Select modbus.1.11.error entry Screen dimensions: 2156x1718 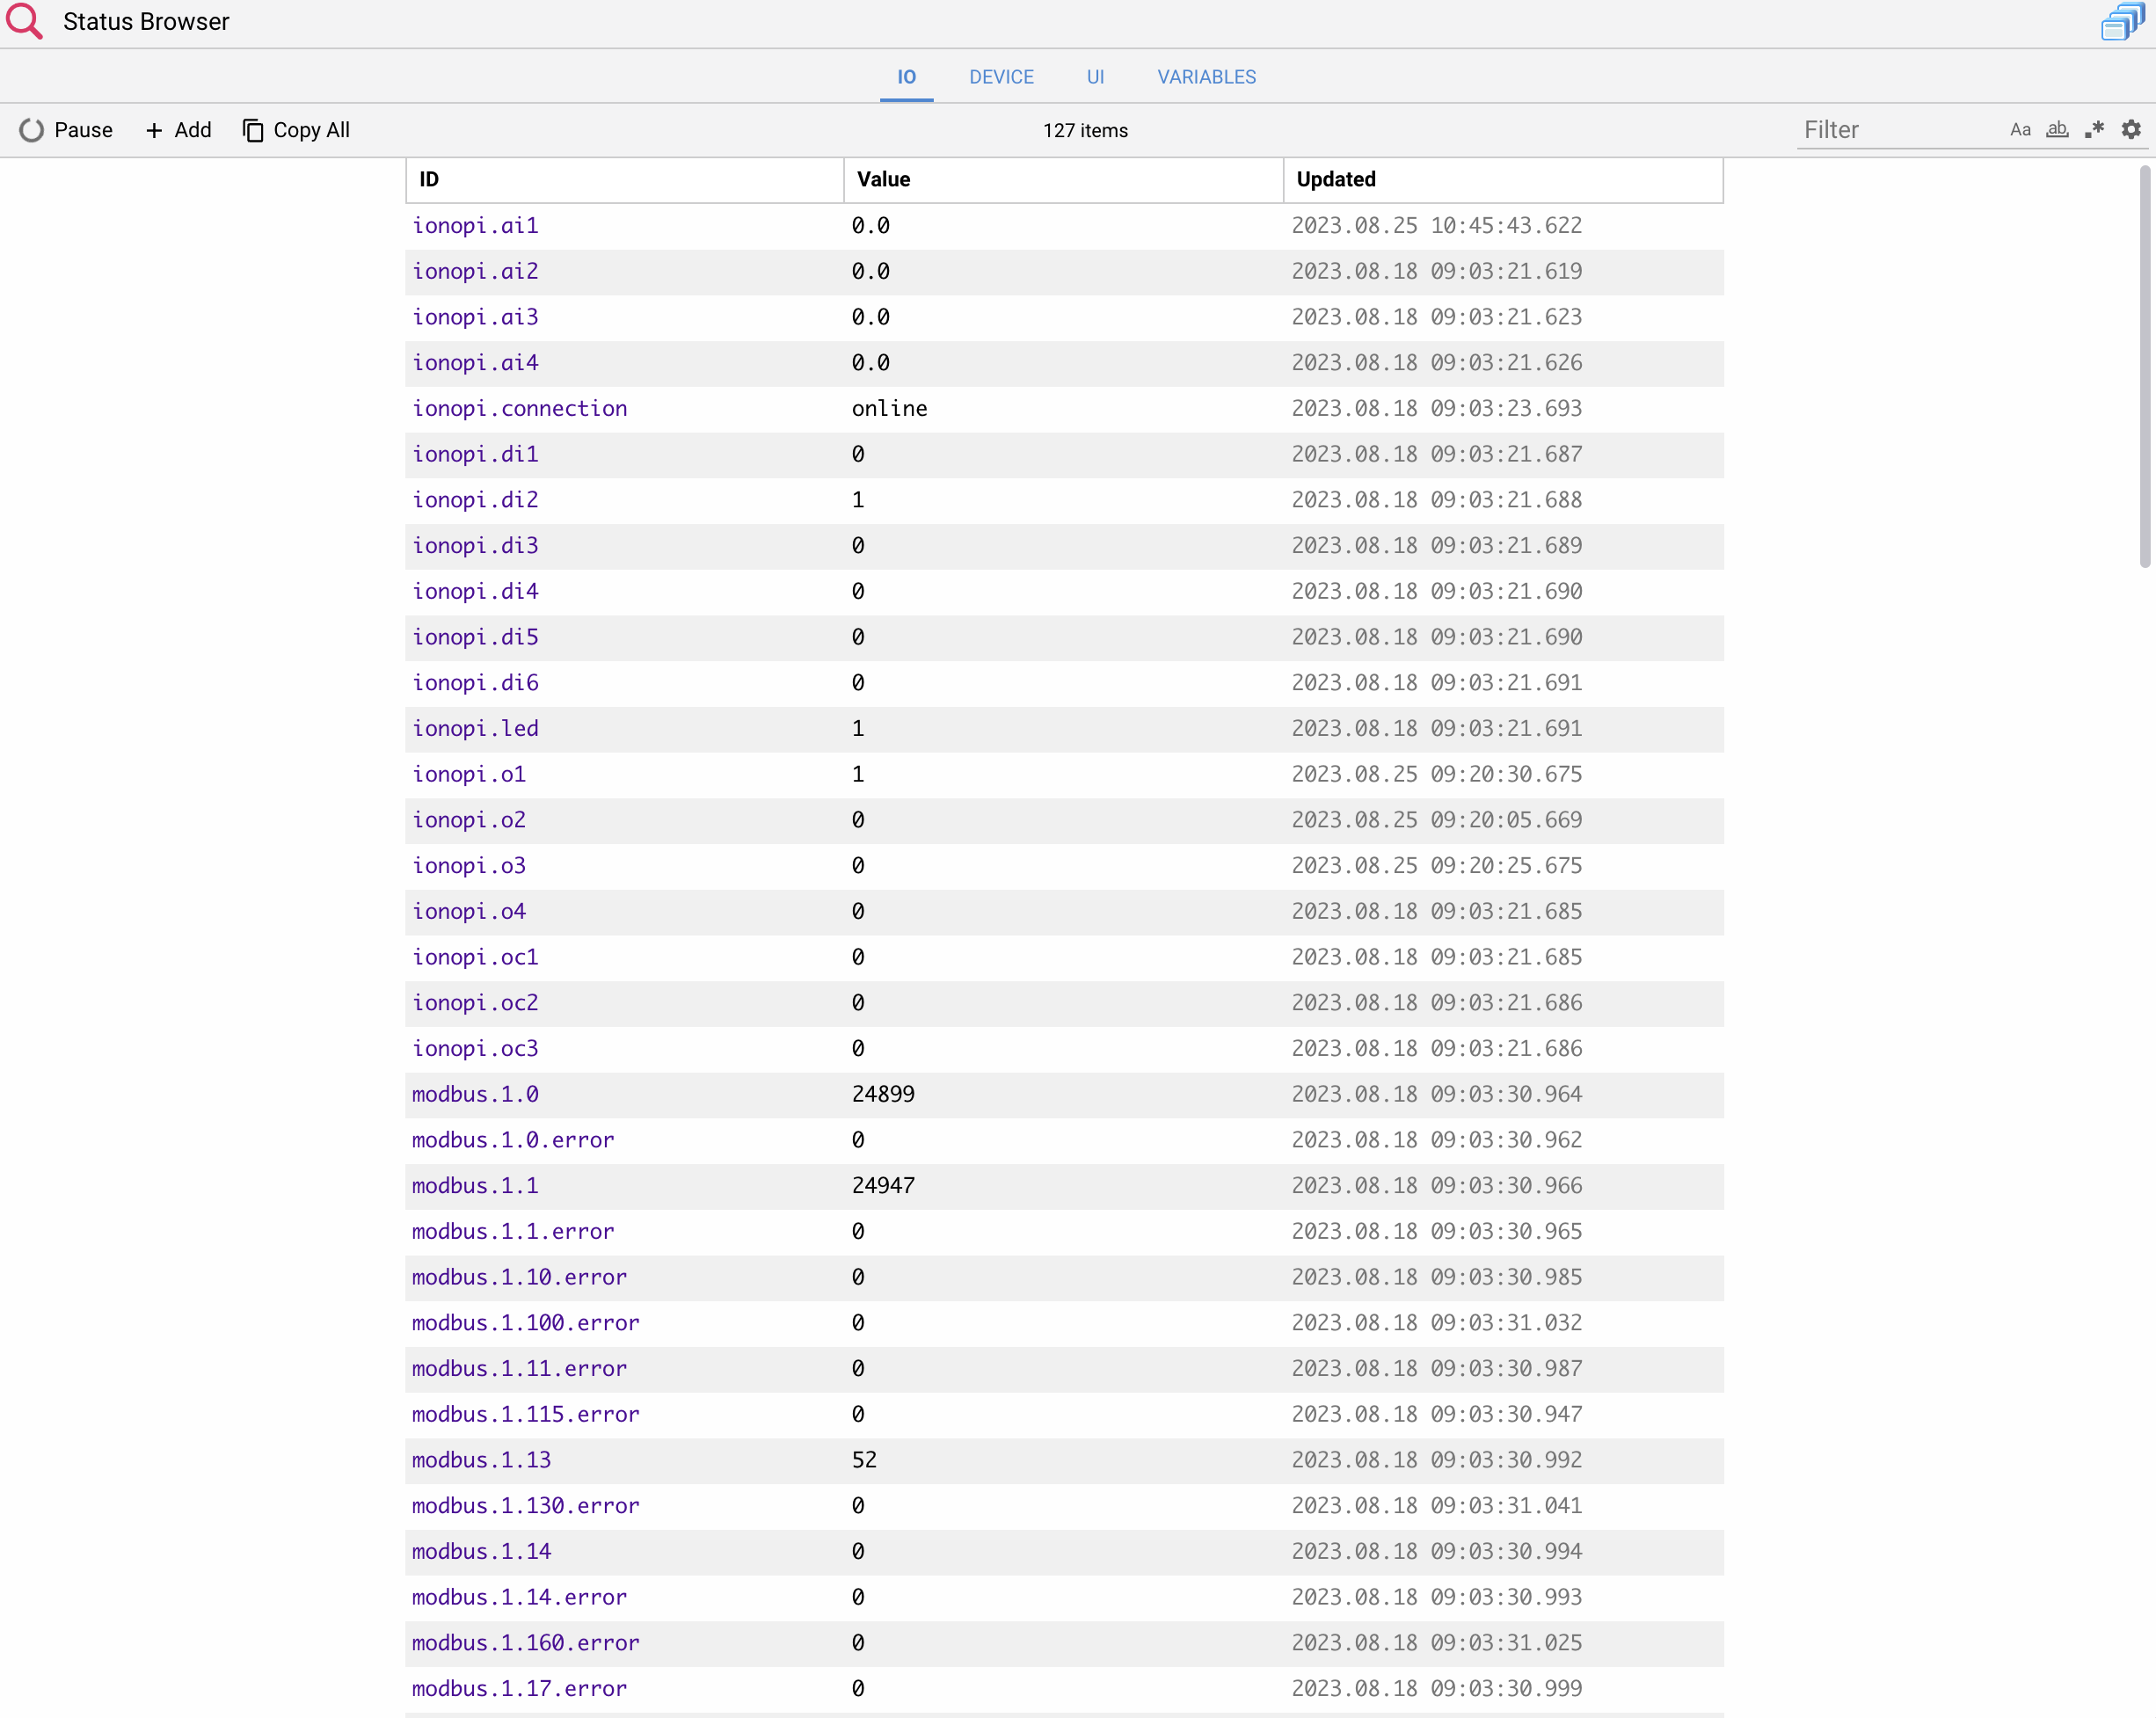click(520, 1369)
